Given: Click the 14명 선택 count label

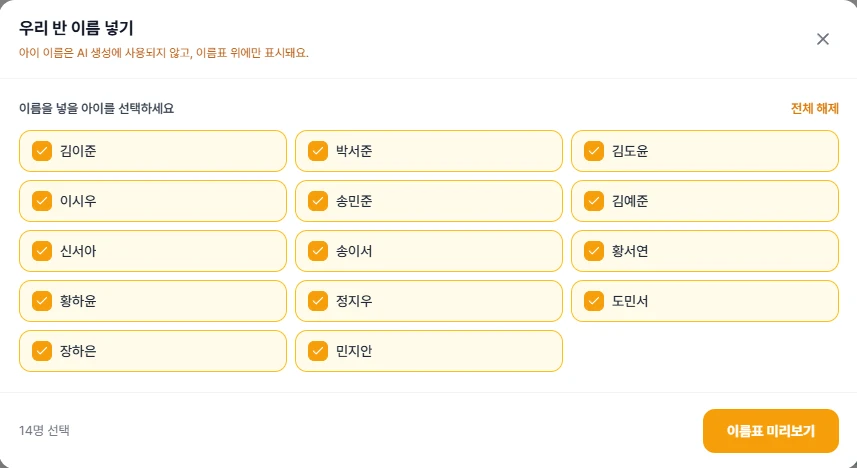Looking at the screenshot, I should (x=44, y=431).
